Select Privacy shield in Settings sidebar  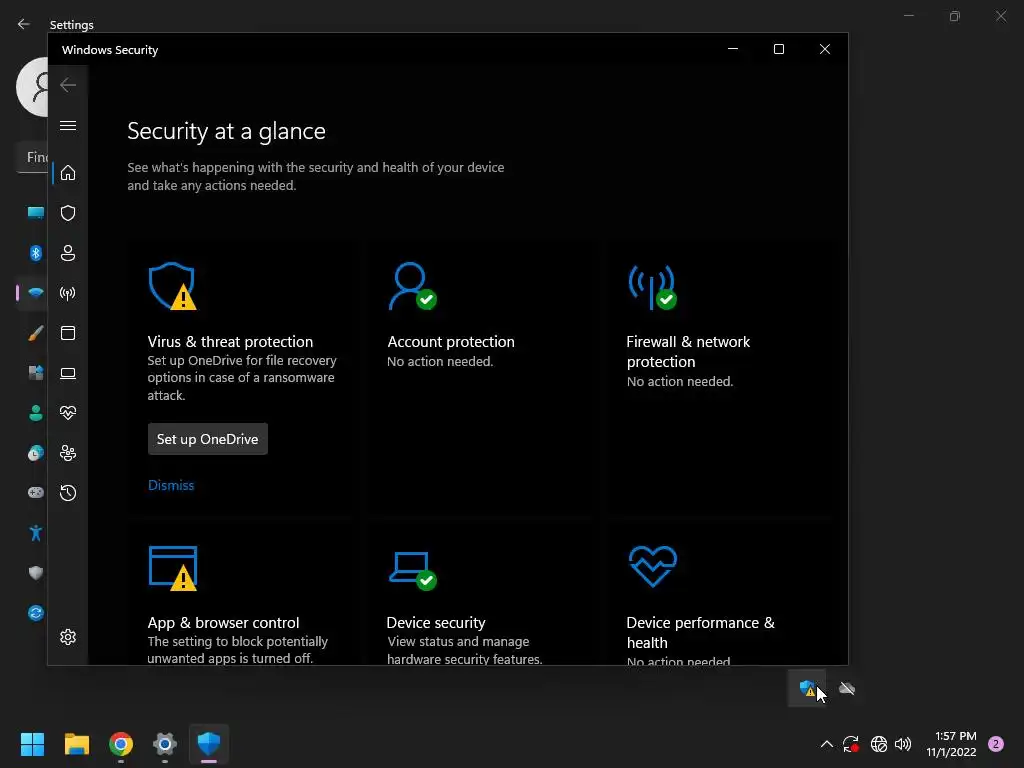pos(36,573)
